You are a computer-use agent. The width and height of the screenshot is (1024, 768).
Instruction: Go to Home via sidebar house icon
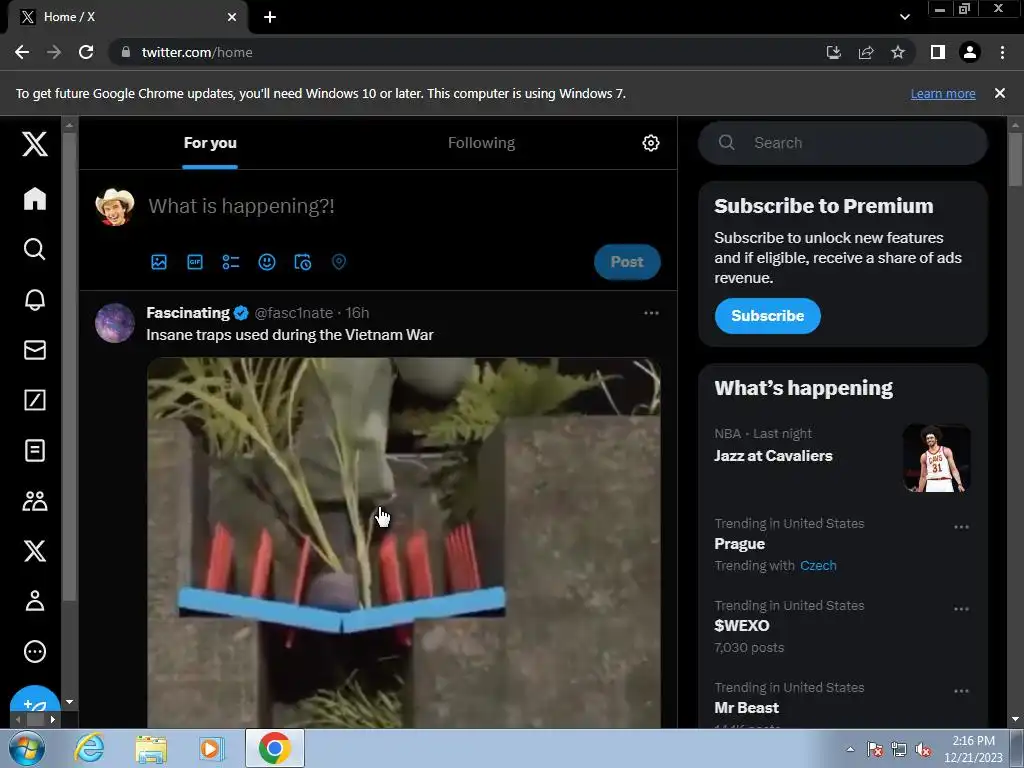click(35, 199)
